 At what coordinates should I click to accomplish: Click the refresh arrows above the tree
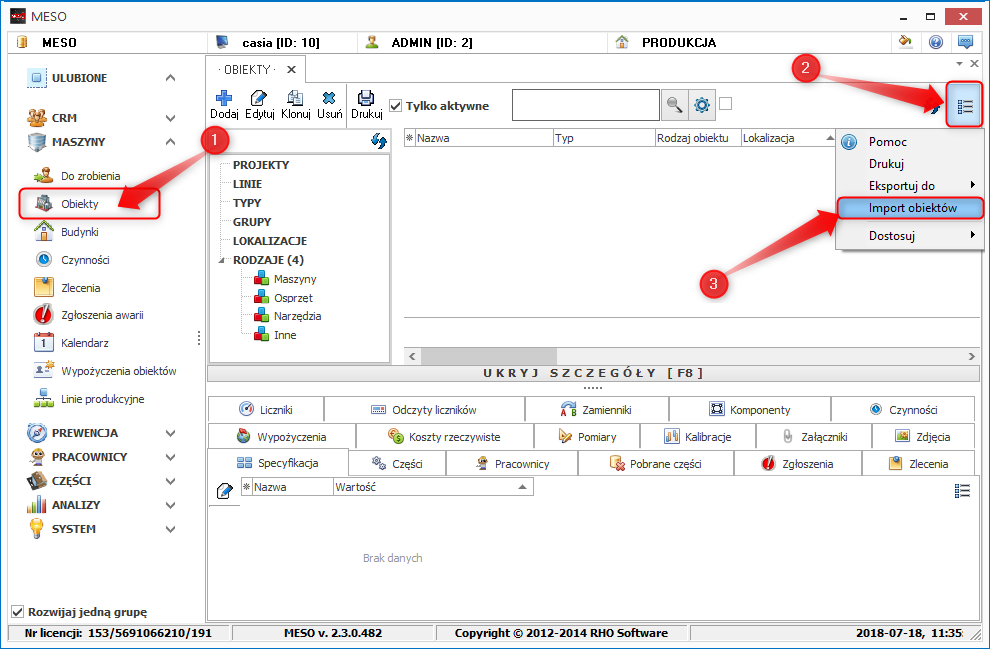point(379,141)
